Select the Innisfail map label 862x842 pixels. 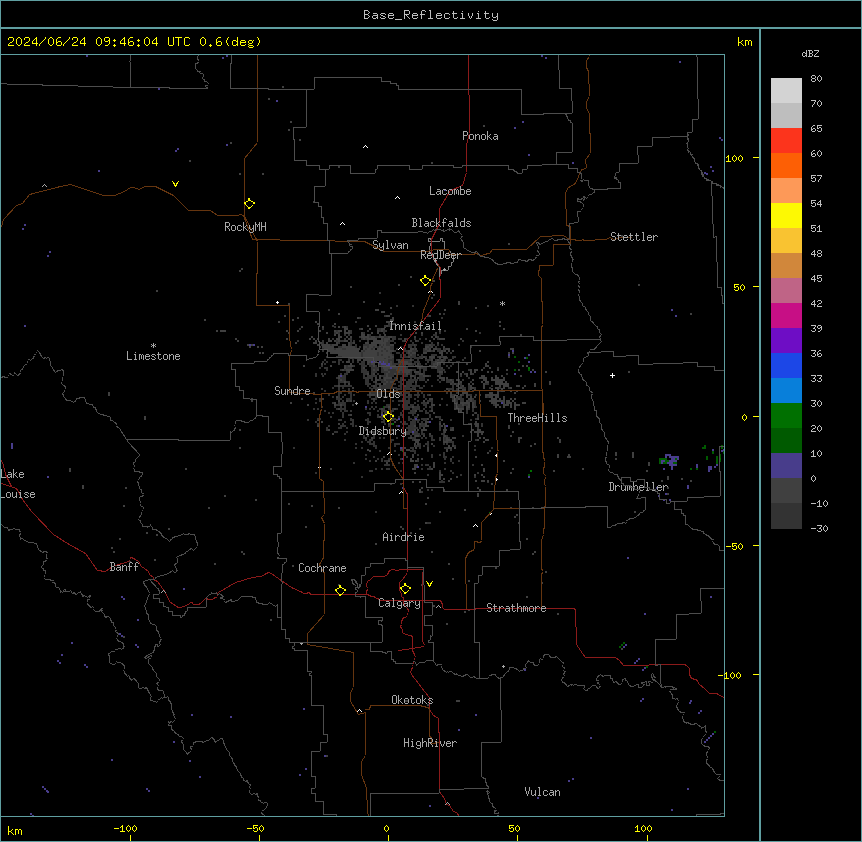pos(415,326)
